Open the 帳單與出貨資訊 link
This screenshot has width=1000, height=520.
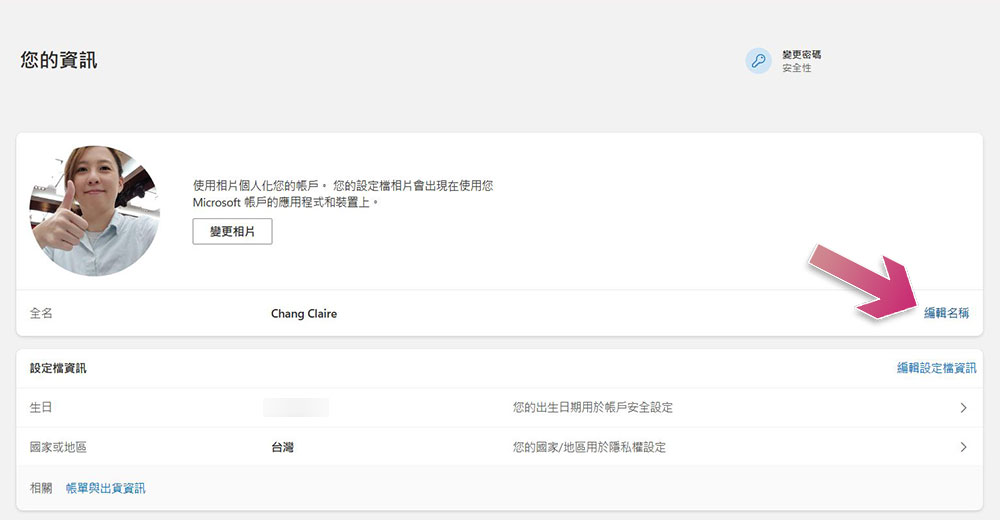pyautogui.click(x=106, y=488)
